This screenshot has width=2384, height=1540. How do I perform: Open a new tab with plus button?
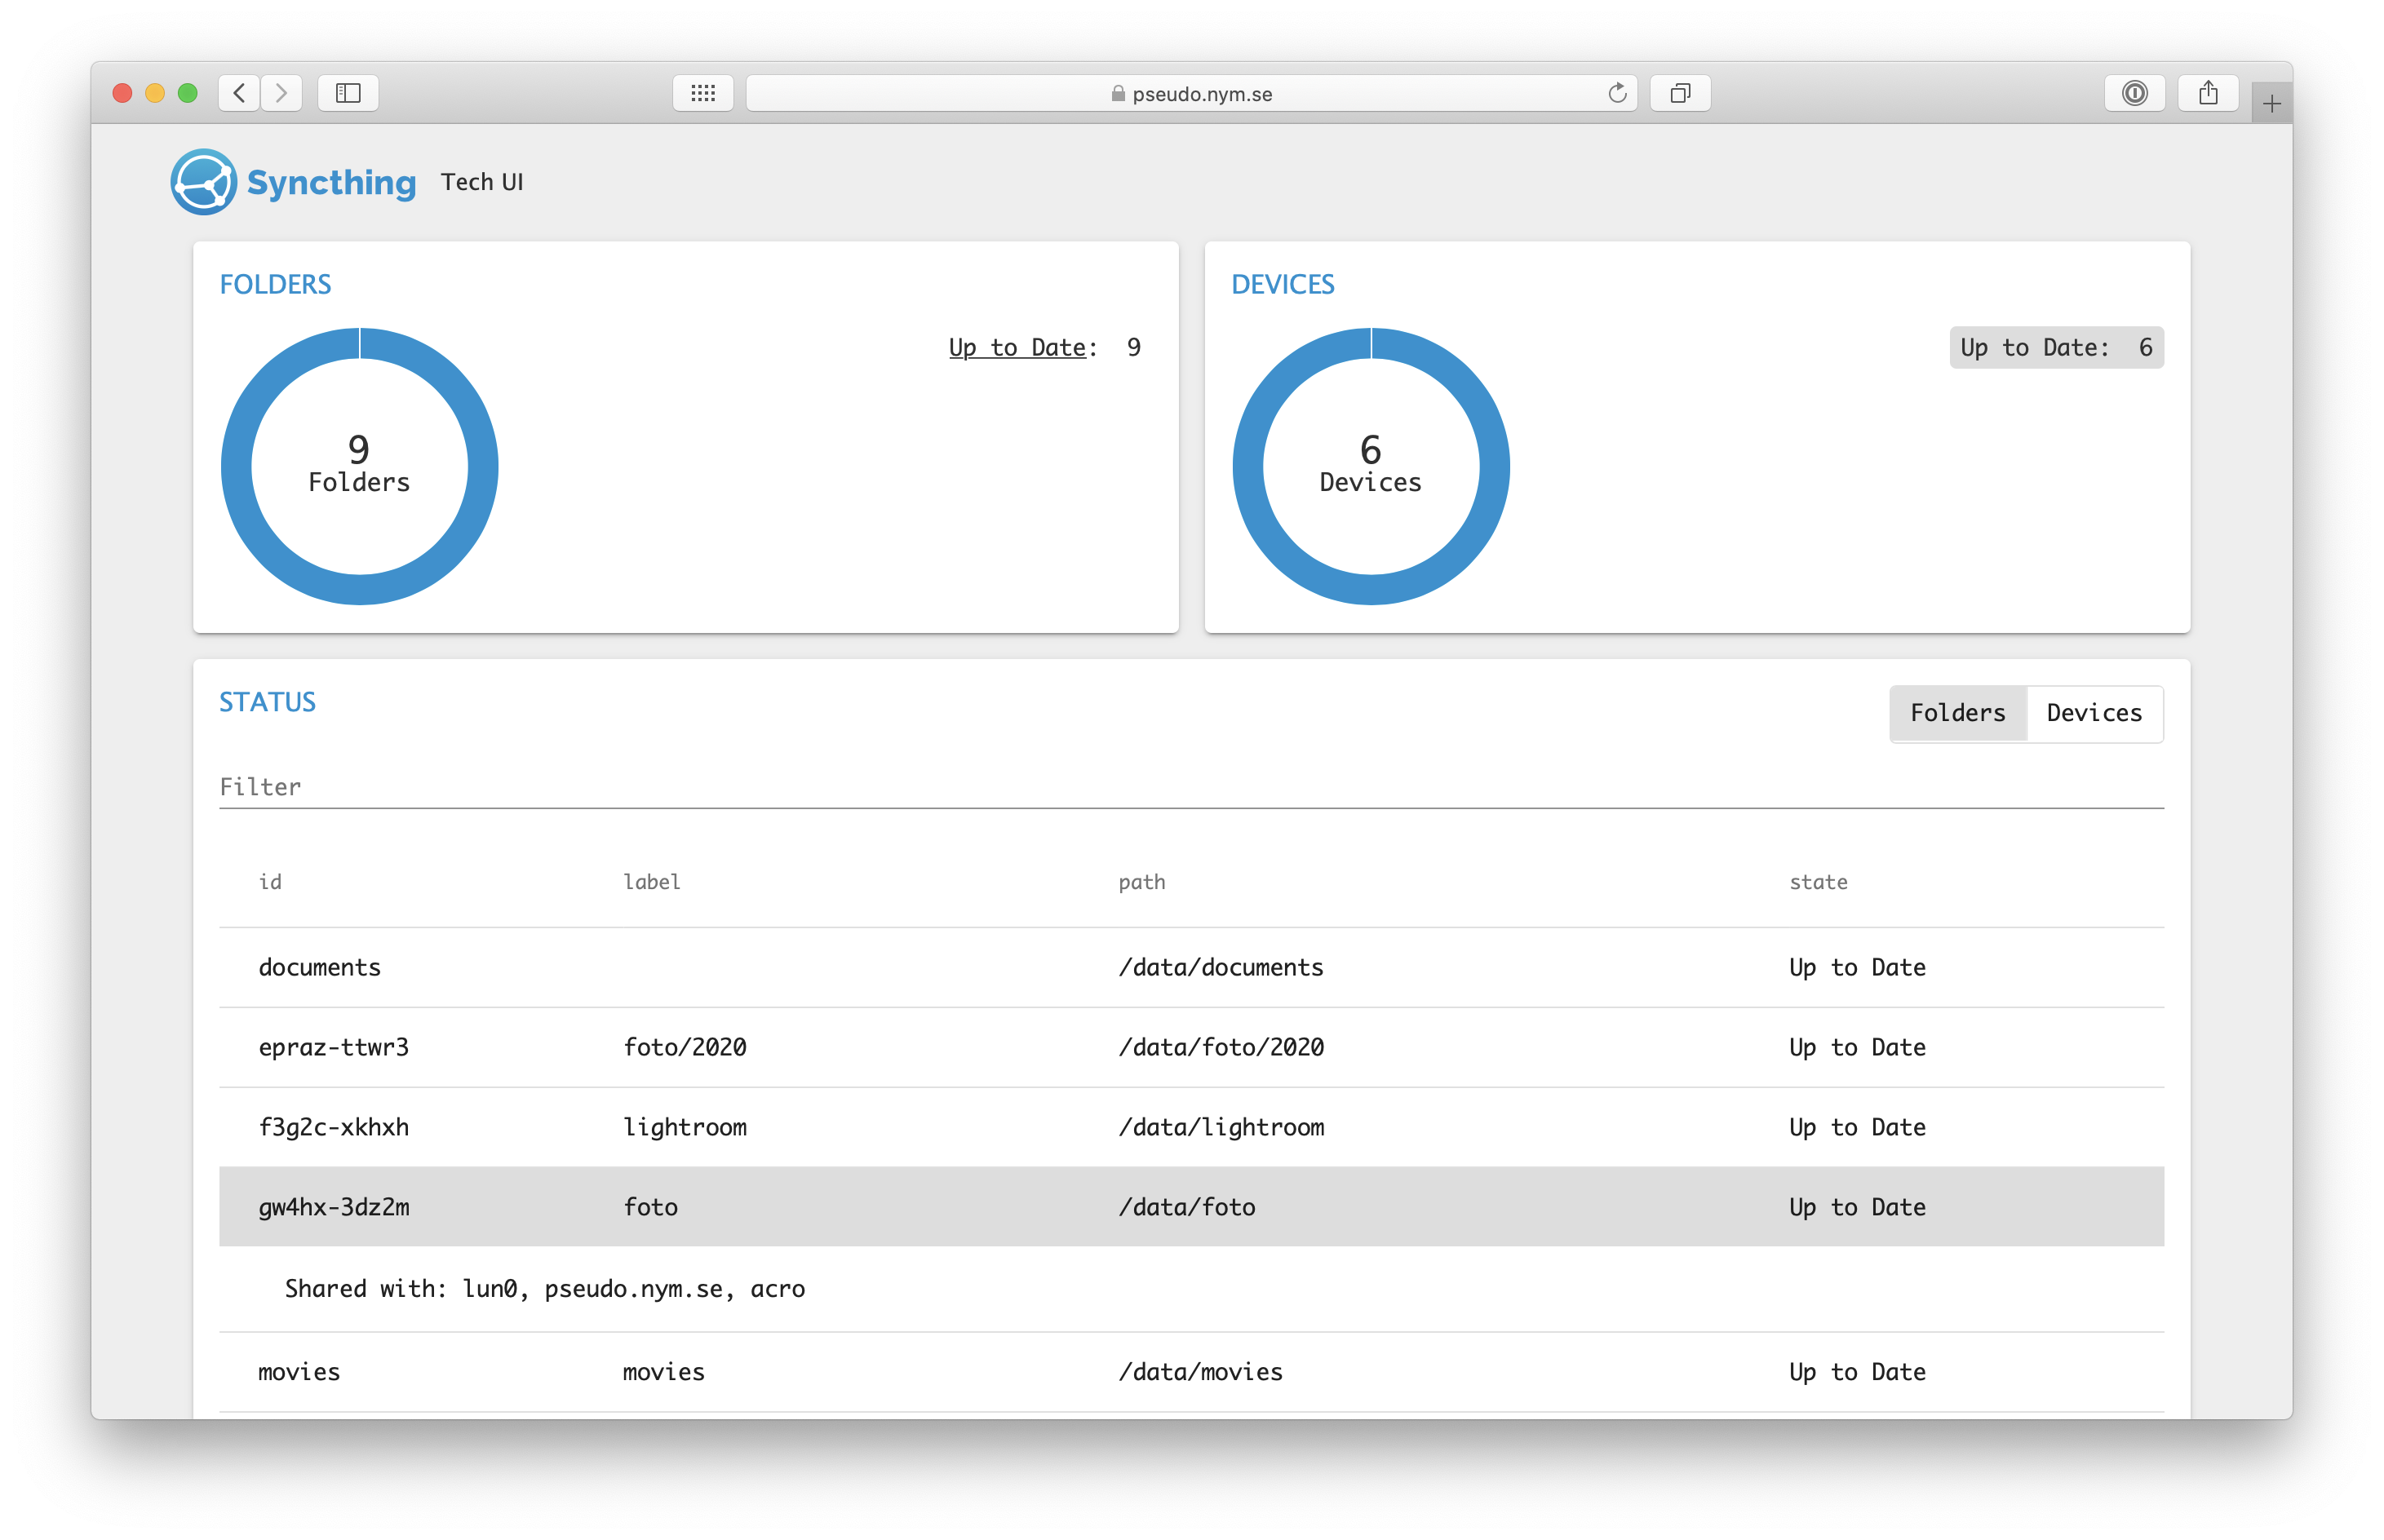point(2271,104)
